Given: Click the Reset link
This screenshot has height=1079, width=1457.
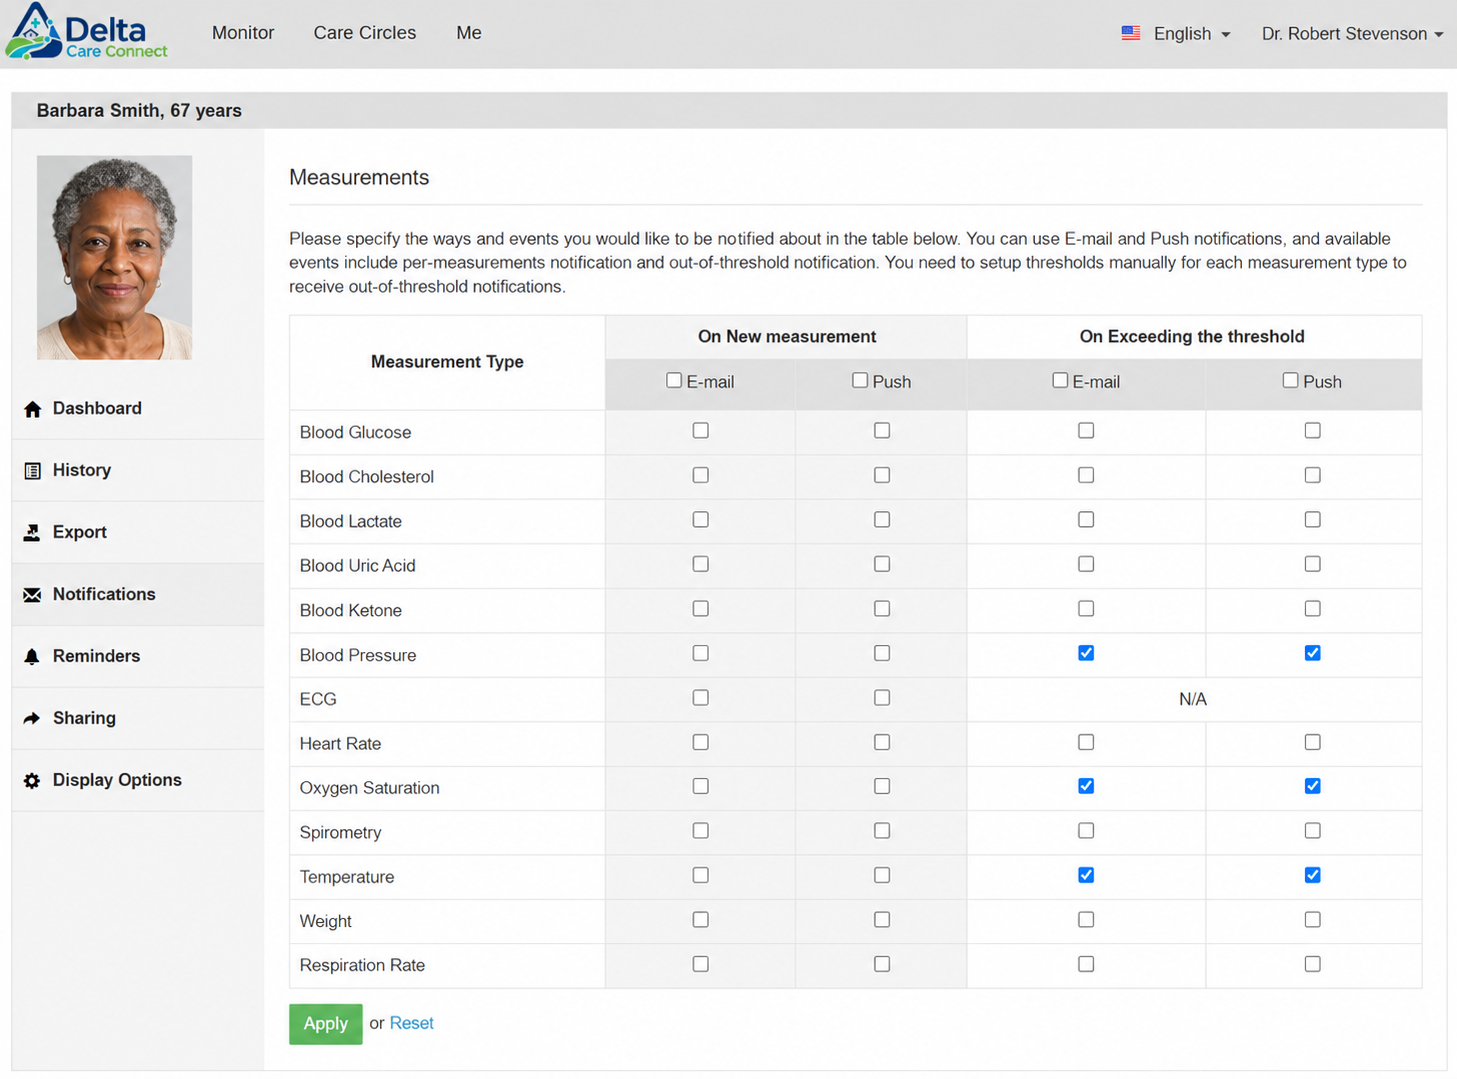Looking at the screenshot, I should pyautogui.click(x=411, y=1023).
